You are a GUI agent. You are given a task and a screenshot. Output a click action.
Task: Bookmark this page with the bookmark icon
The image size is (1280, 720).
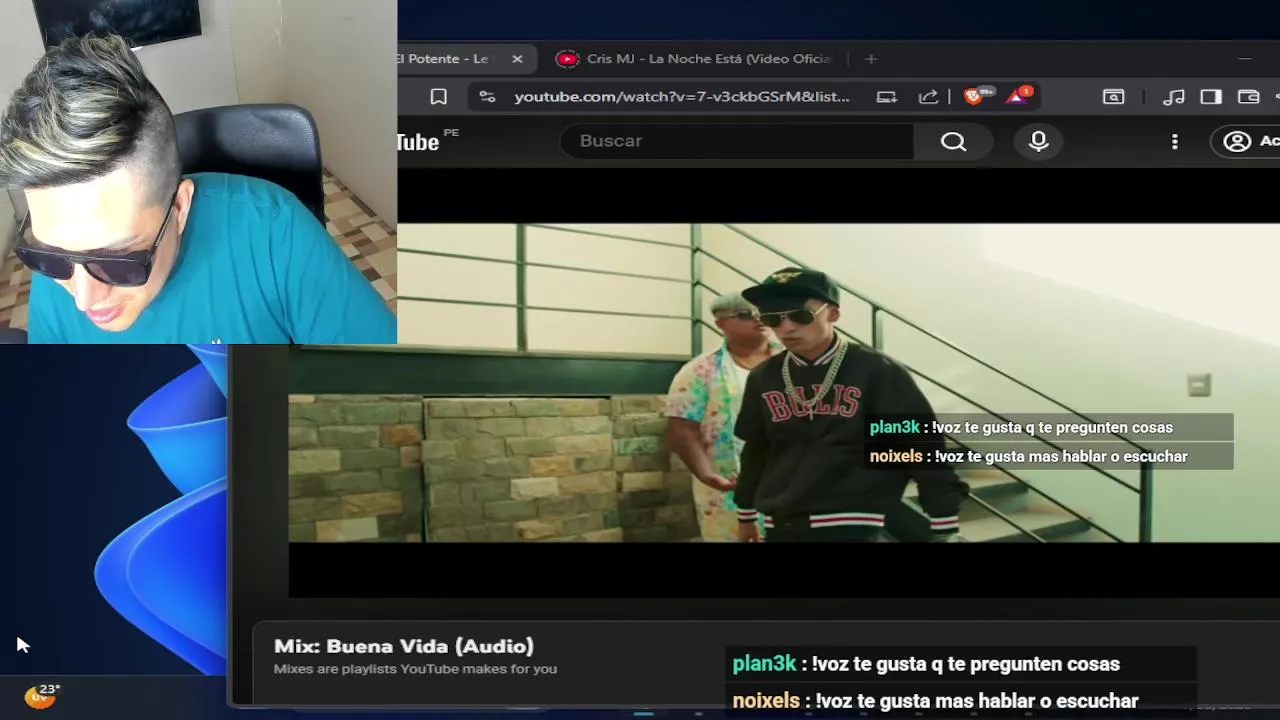pyautogui.click(x=438, y=97)
